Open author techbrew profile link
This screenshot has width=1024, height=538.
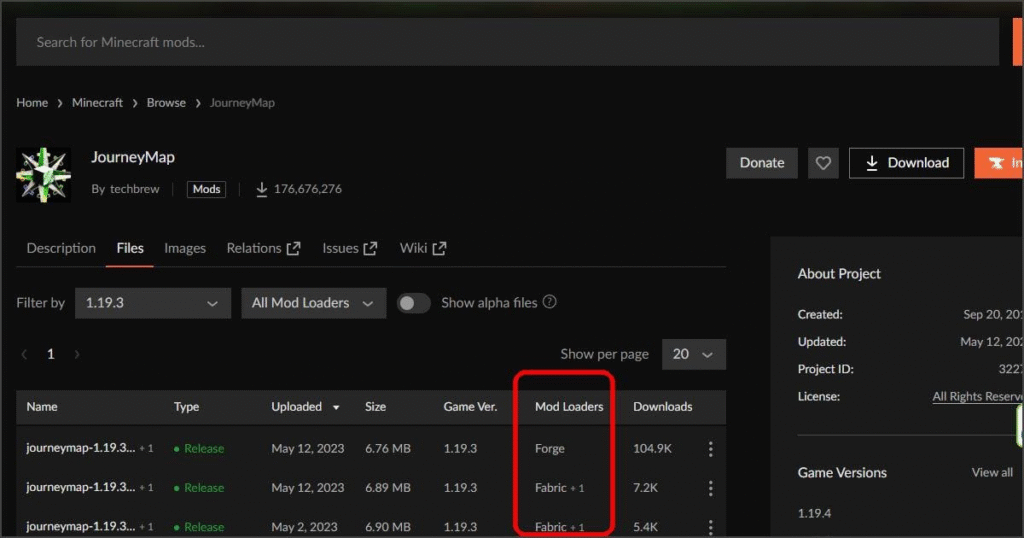135,189
